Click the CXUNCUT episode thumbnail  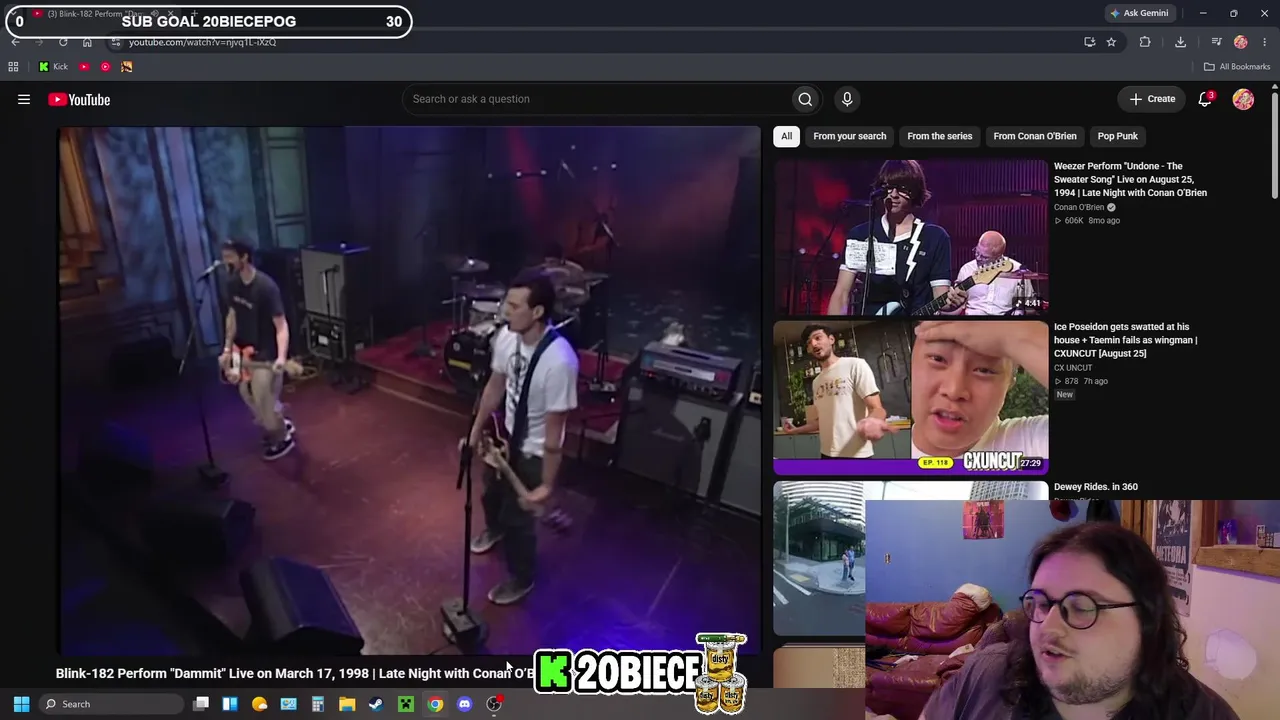[911, 398]
